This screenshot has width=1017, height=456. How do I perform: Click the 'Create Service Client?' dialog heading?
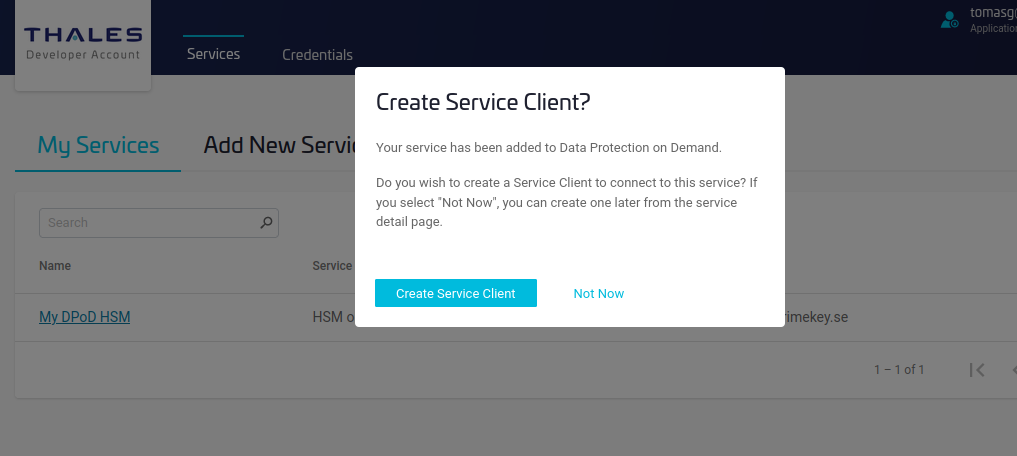[483, 102]
